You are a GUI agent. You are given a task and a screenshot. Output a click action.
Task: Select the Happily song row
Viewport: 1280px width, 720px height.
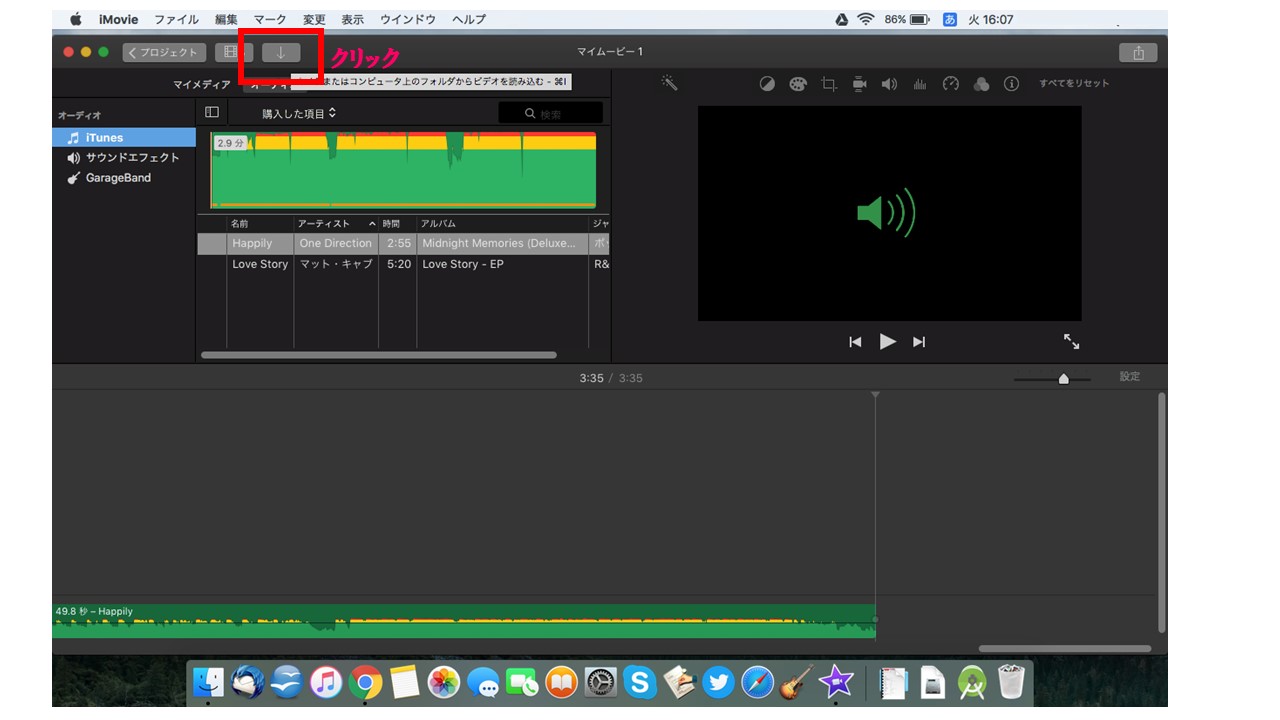(x=403, y=244)
